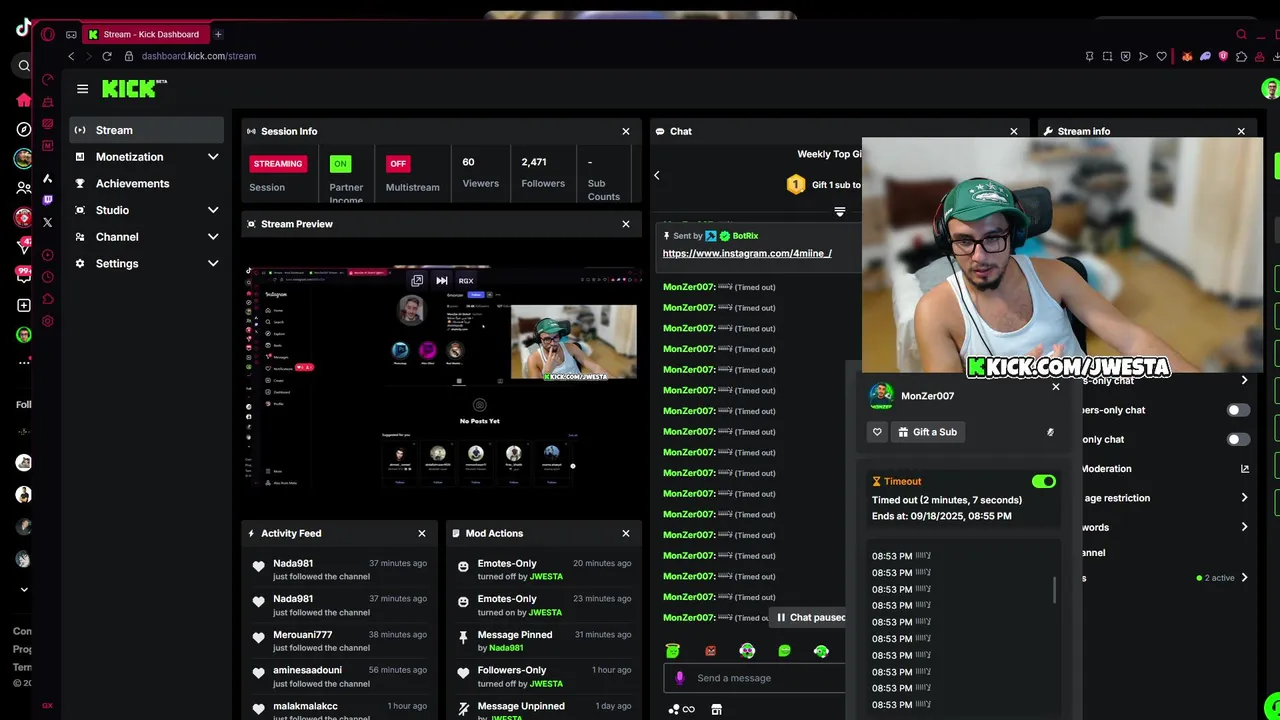Click aminesaadouni in Activity Feed

[308, 670]
